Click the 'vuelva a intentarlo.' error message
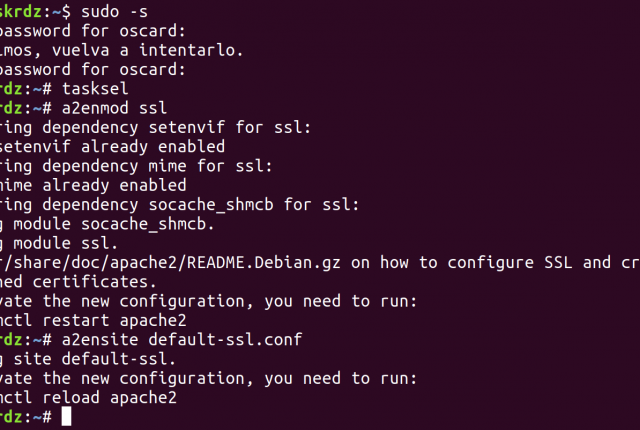Screen dimensions: 640x430 (148, 50)
